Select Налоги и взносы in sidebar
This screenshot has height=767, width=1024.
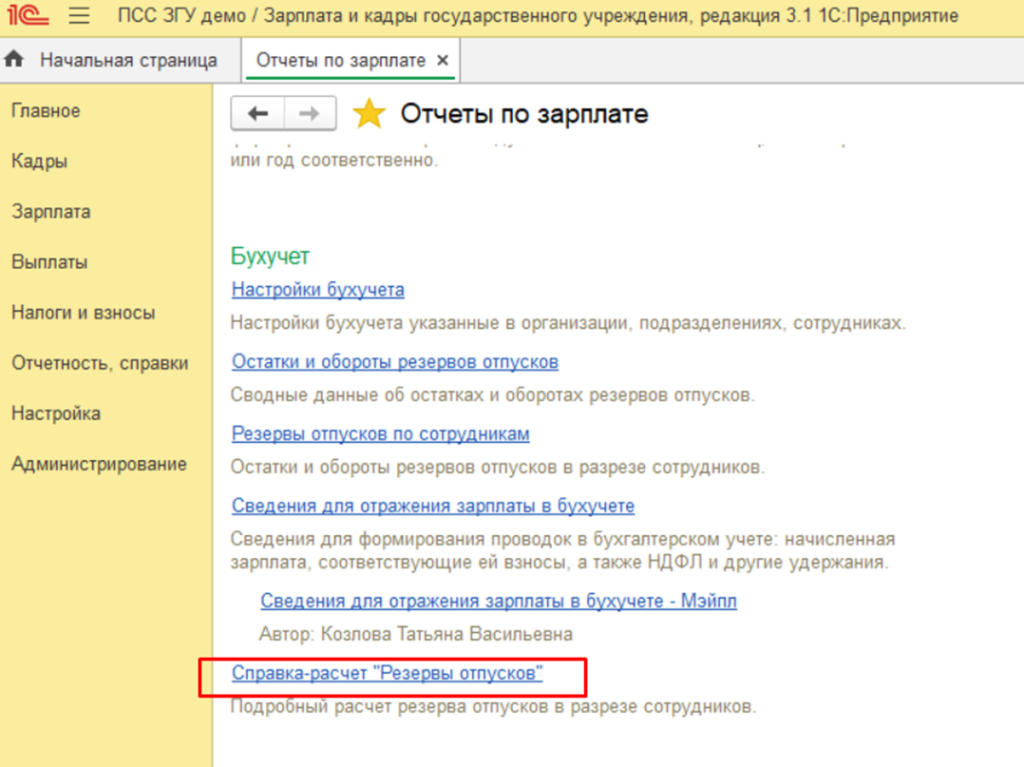[83, 312]
